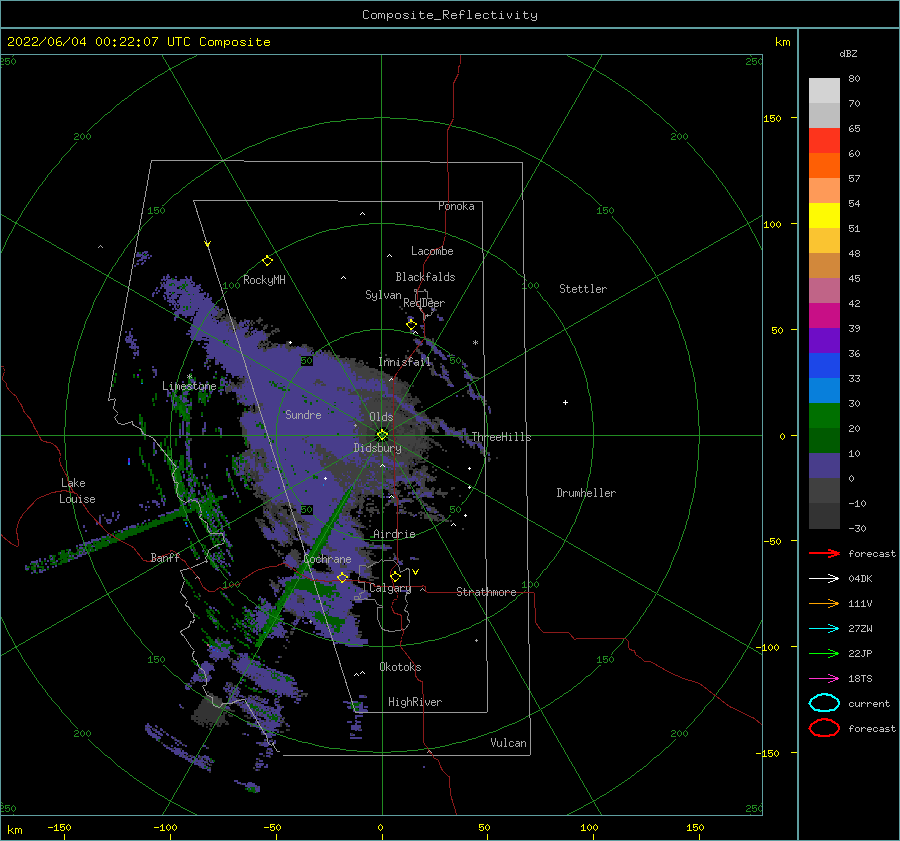This screenshot has width=900, height=841.
Task: Click the Lake Louise label
Action: pos(78,491)
